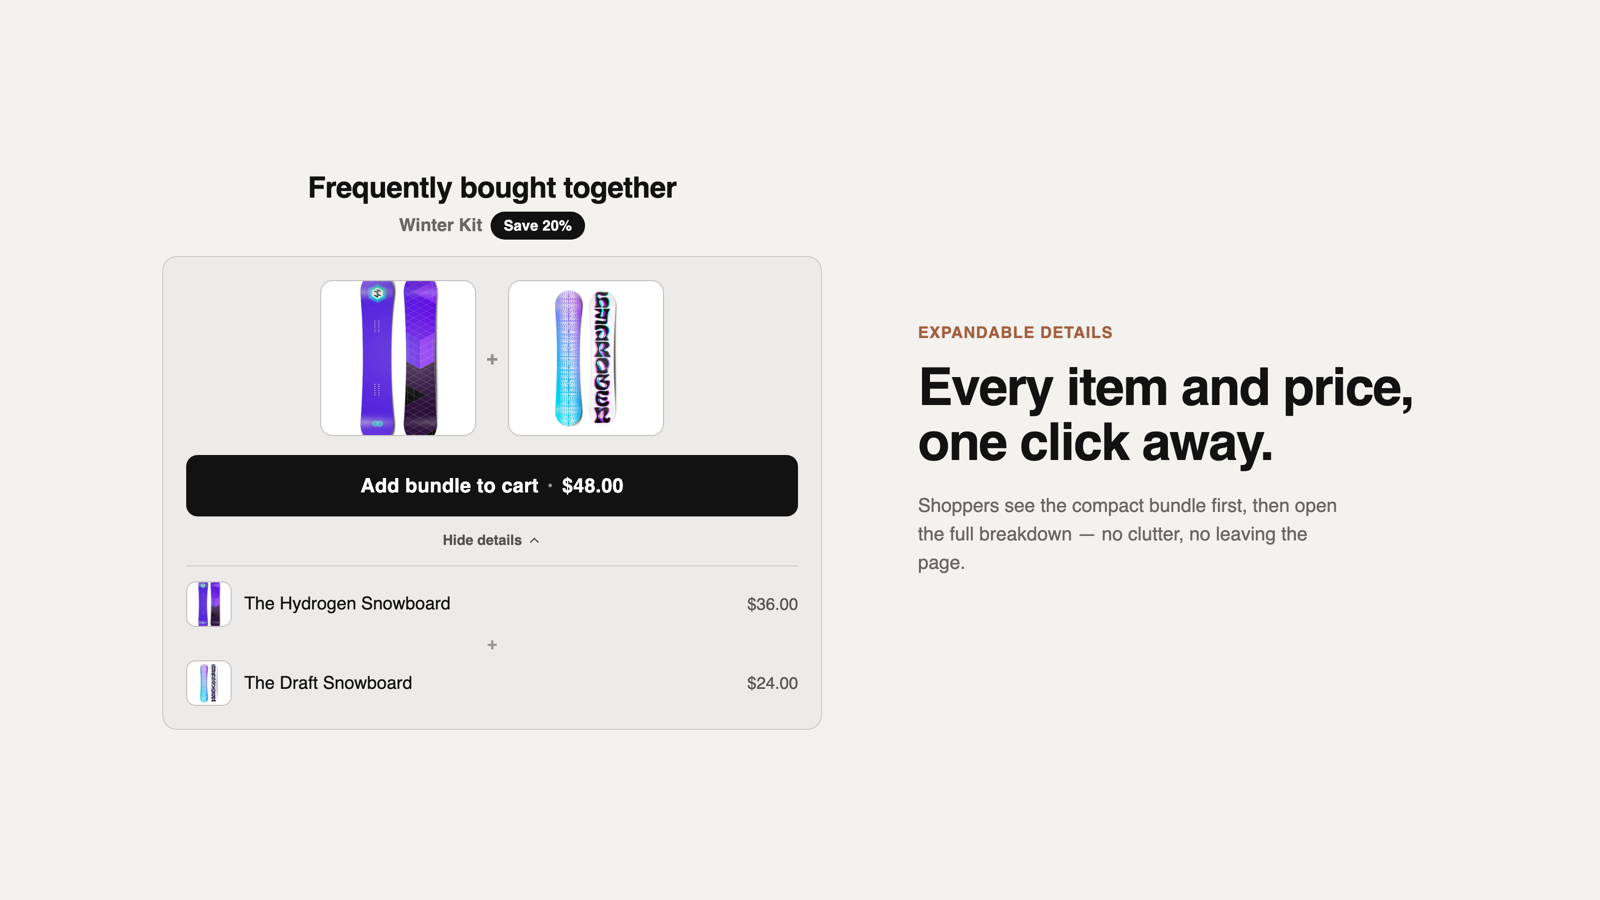
Task: Click the Winter Kit bundle name
Action: [440, 225]
